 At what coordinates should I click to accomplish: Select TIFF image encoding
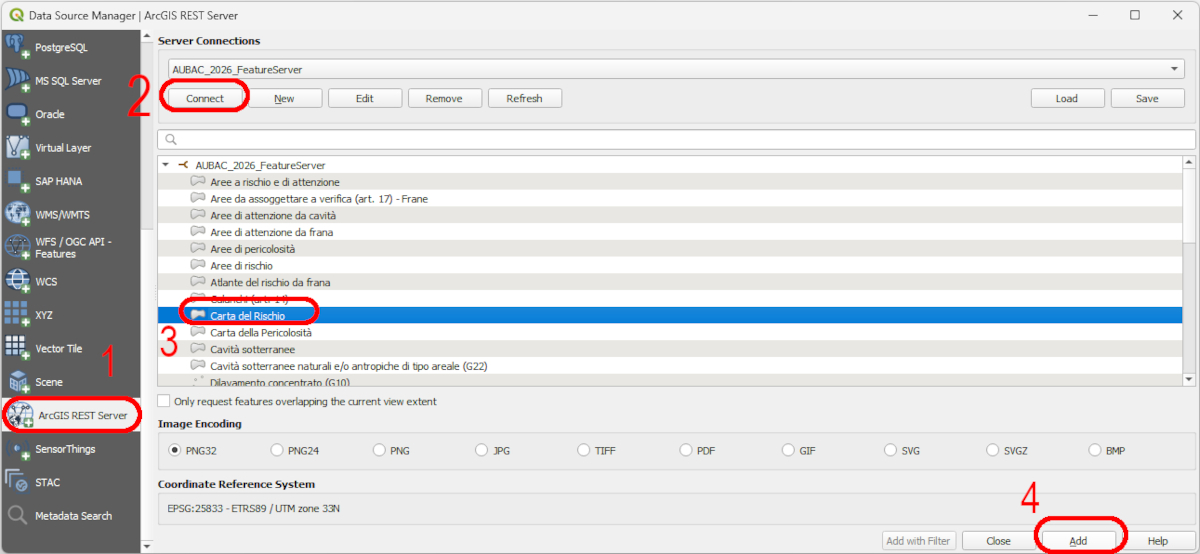[x=584, y=451]
